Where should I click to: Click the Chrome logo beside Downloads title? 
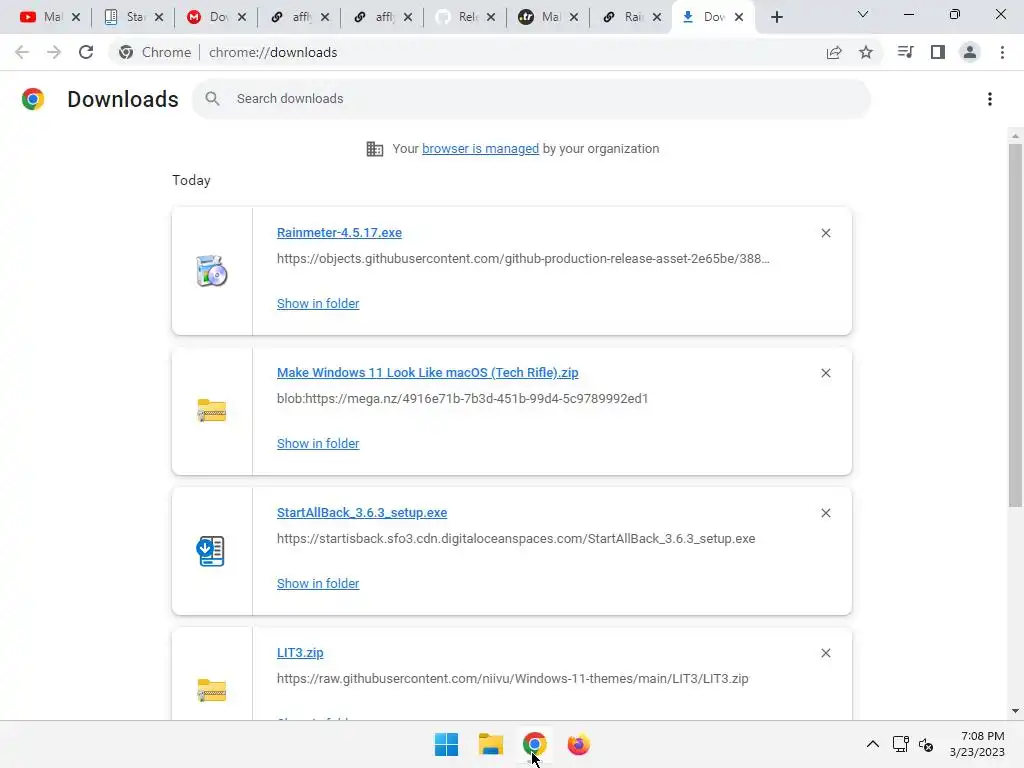(x=33, y=99)
